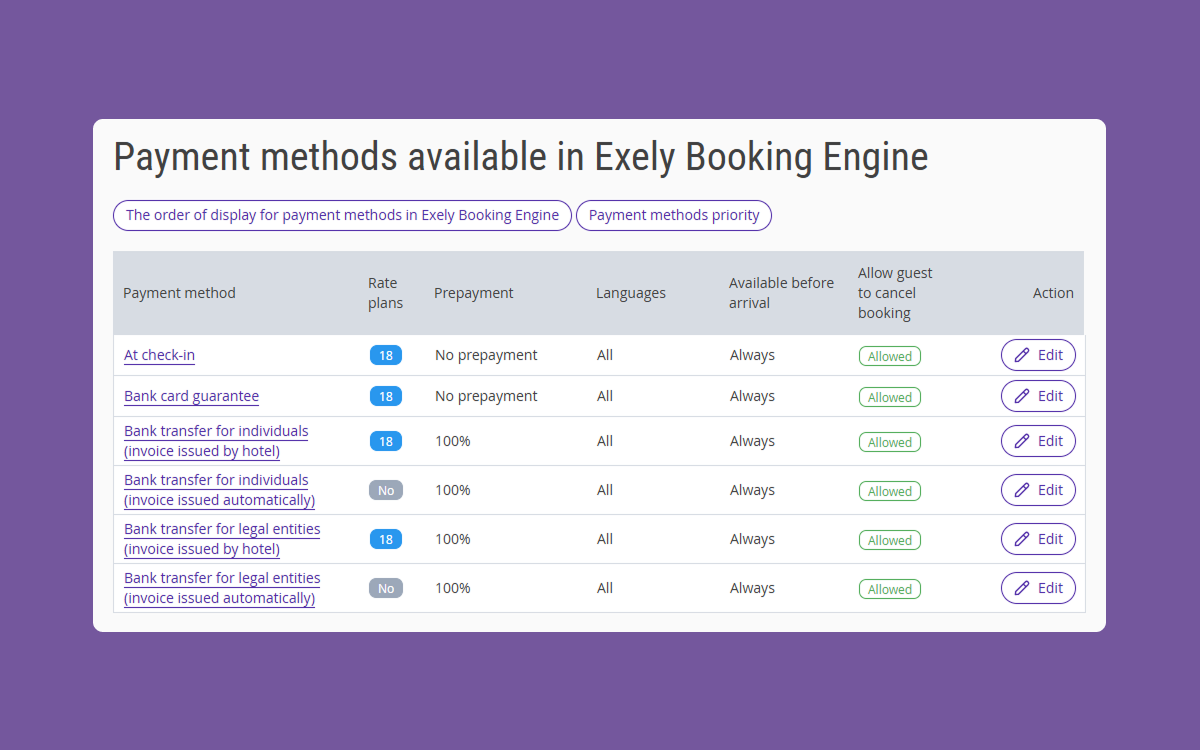Click Prepayment column header
The image size is (1200, 750).
[474, 293]
